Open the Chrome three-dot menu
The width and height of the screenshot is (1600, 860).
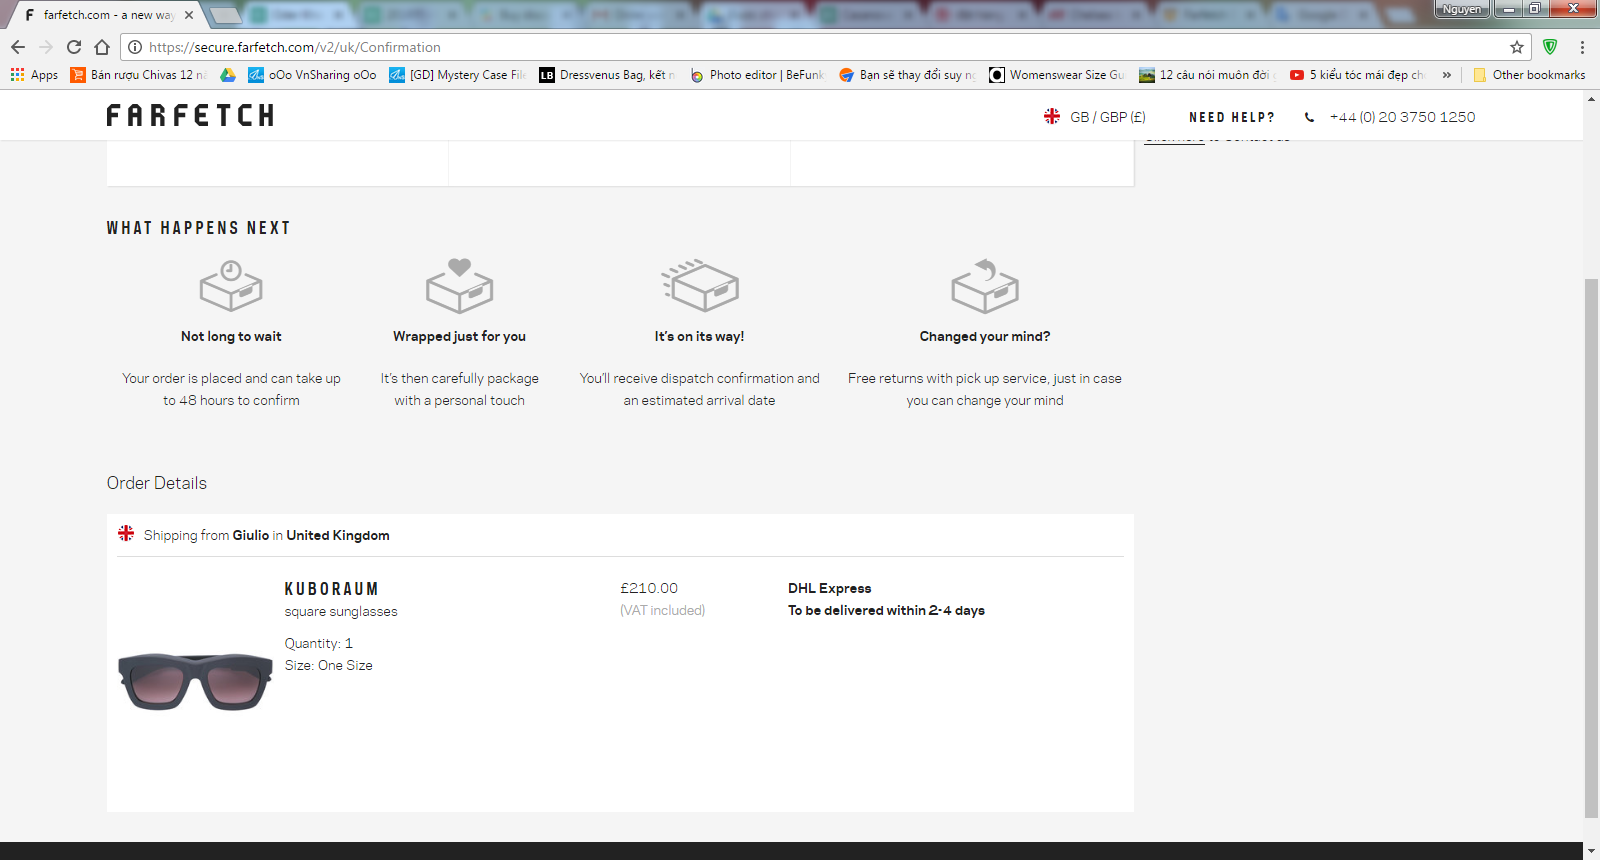click(x=1582, y=47)
